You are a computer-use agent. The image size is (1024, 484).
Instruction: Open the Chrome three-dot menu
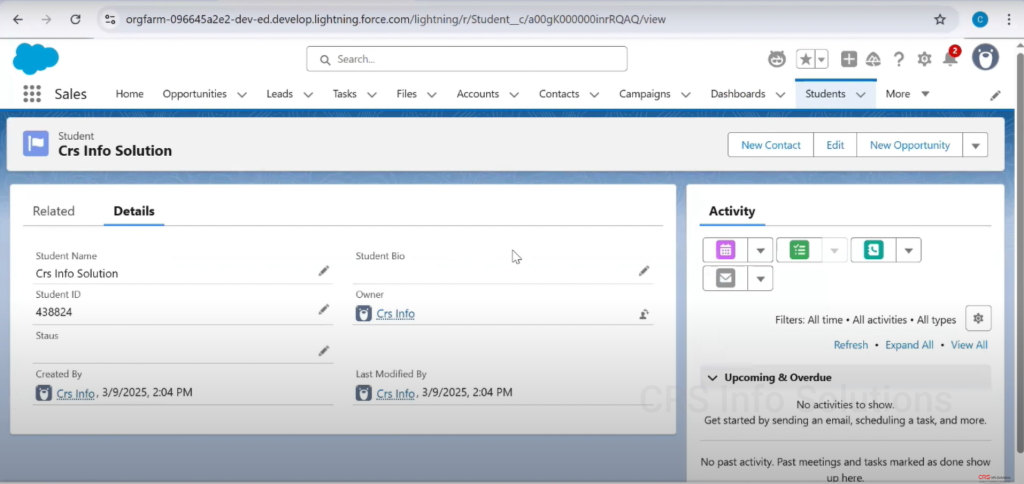pos(1009,20)
